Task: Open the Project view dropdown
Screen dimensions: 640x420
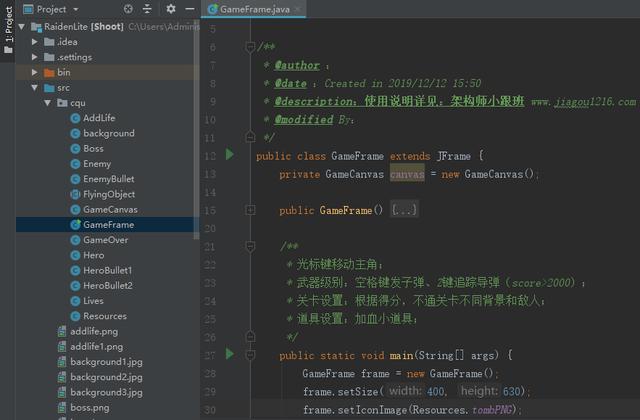Action: (x=76, y=9)
